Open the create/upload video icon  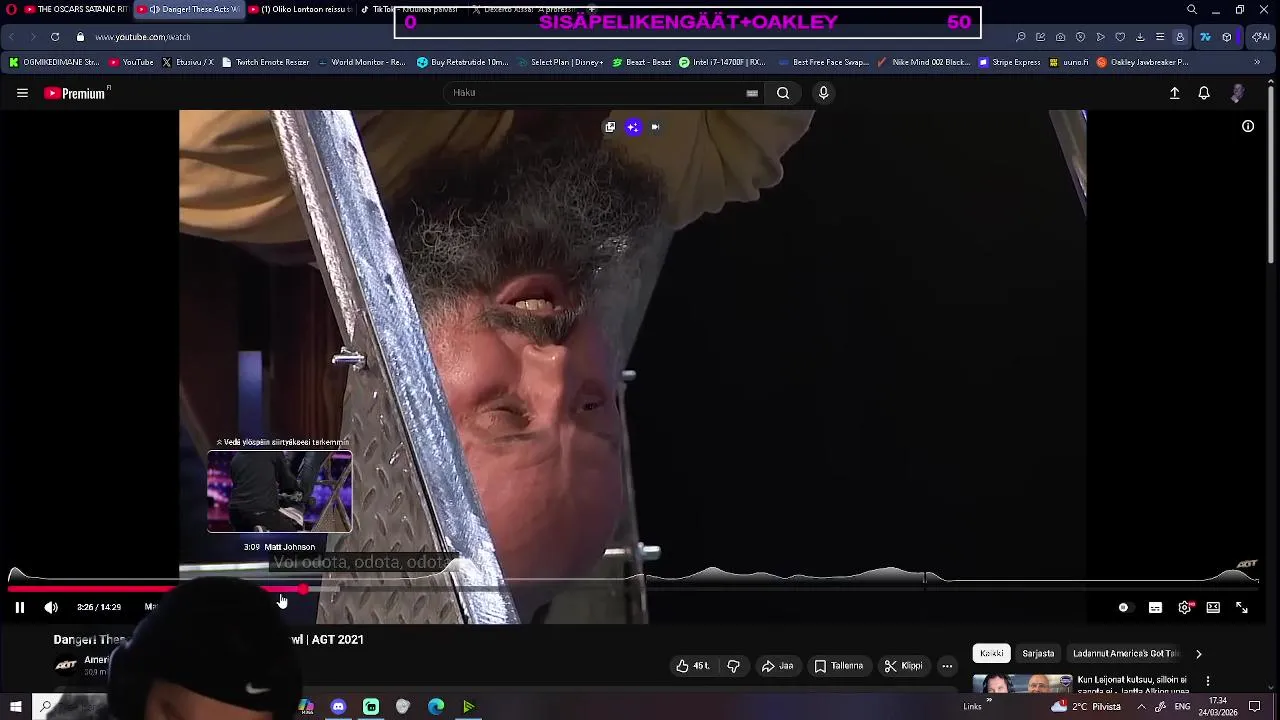coord(1175,93)
